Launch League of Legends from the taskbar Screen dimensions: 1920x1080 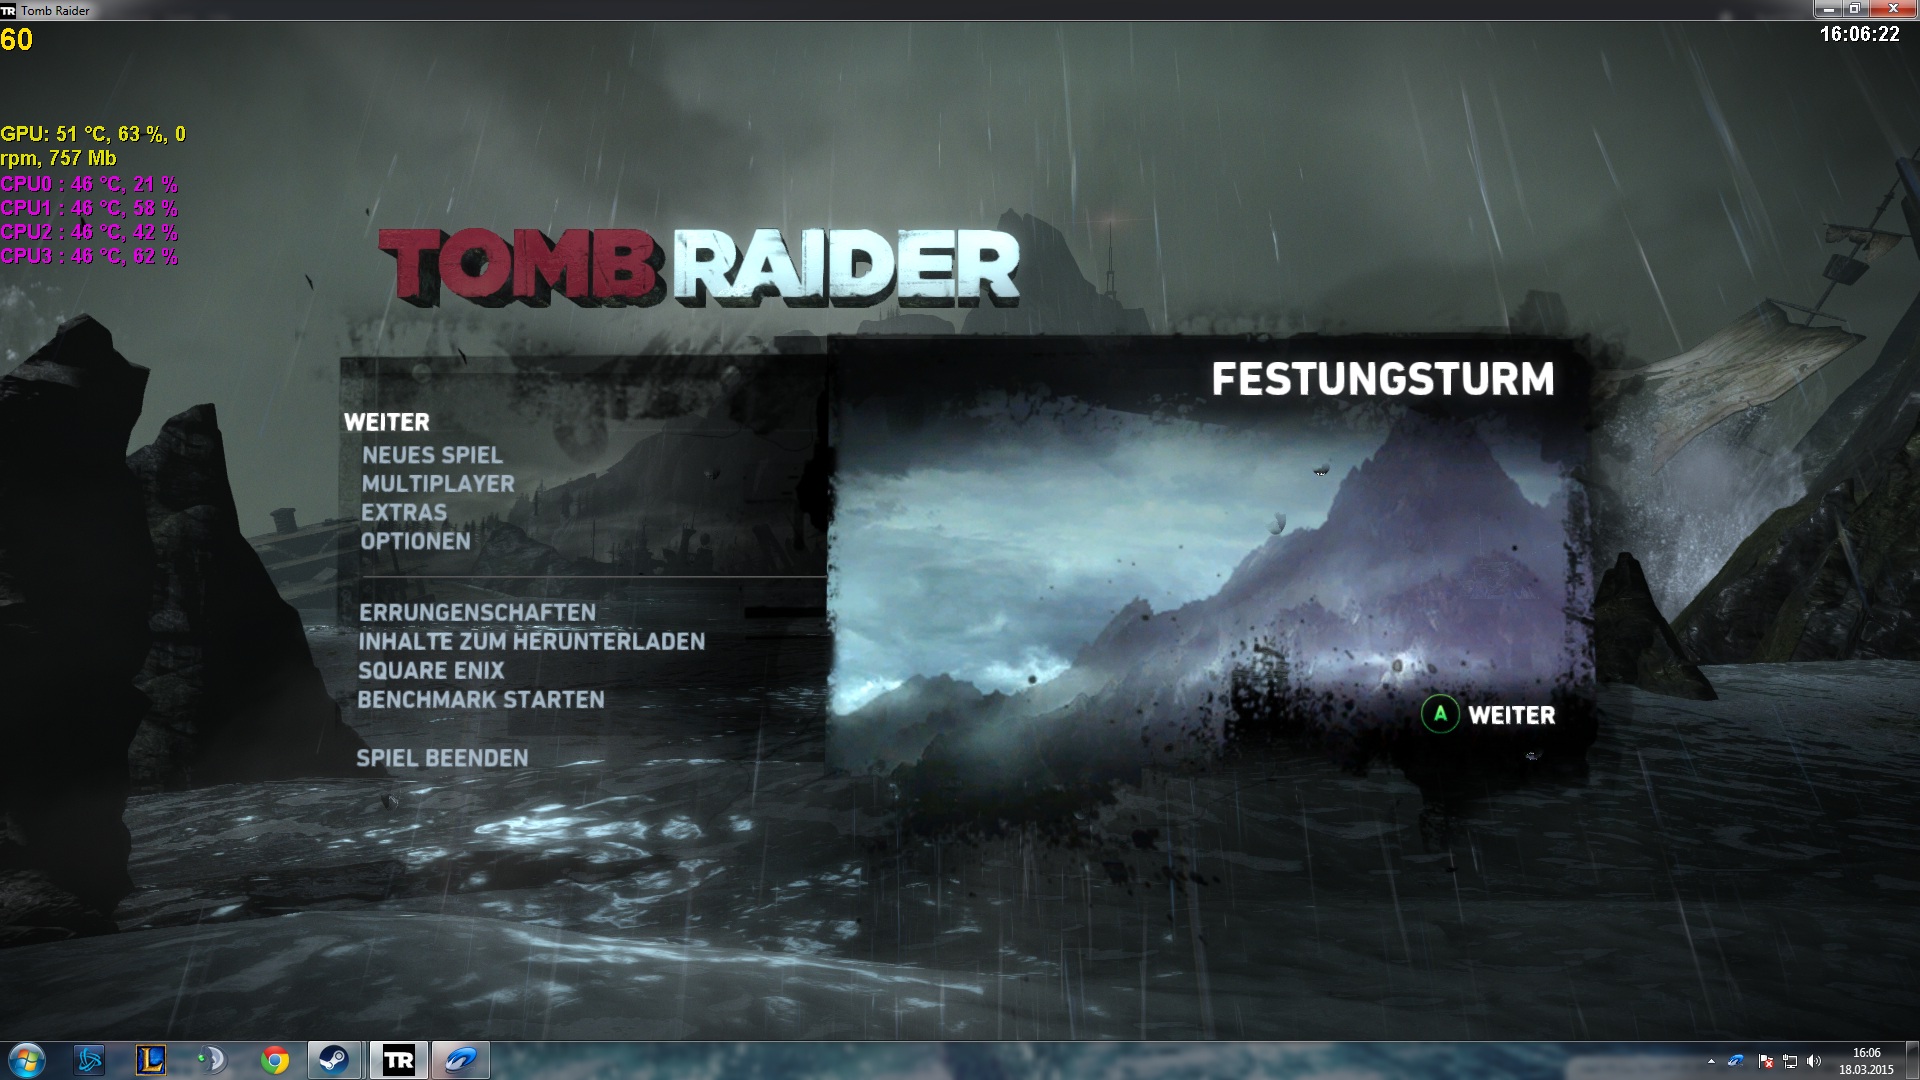point(151,1060)
